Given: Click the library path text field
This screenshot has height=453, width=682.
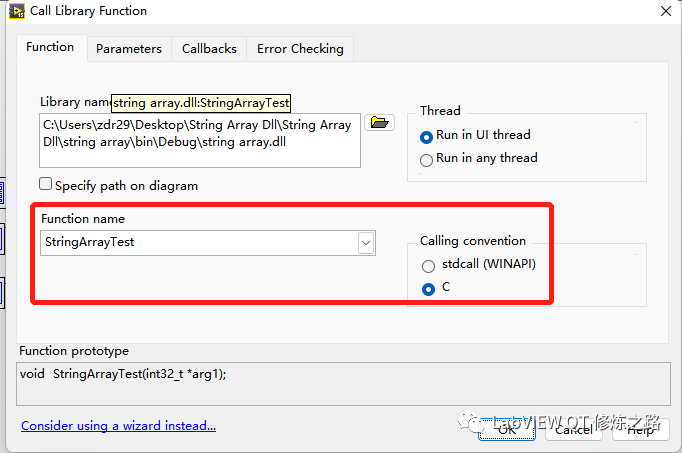Looking at the screenshot, I should click(200, 140).
